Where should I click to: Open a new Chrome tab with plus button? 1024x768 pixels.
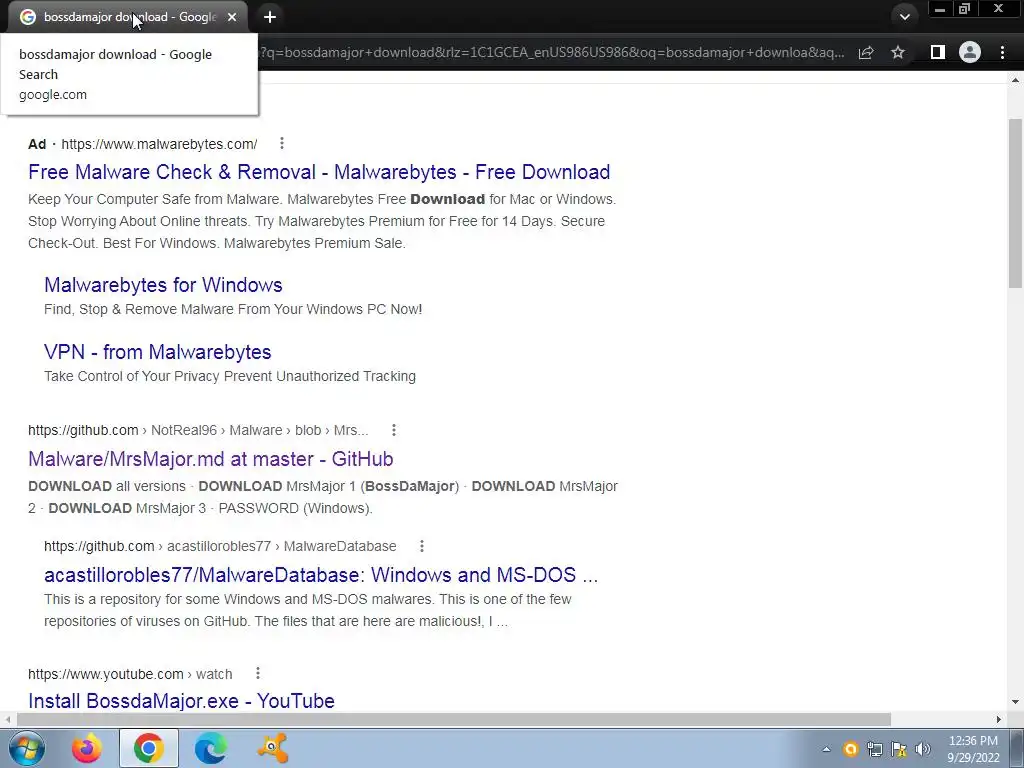point(270,17)
